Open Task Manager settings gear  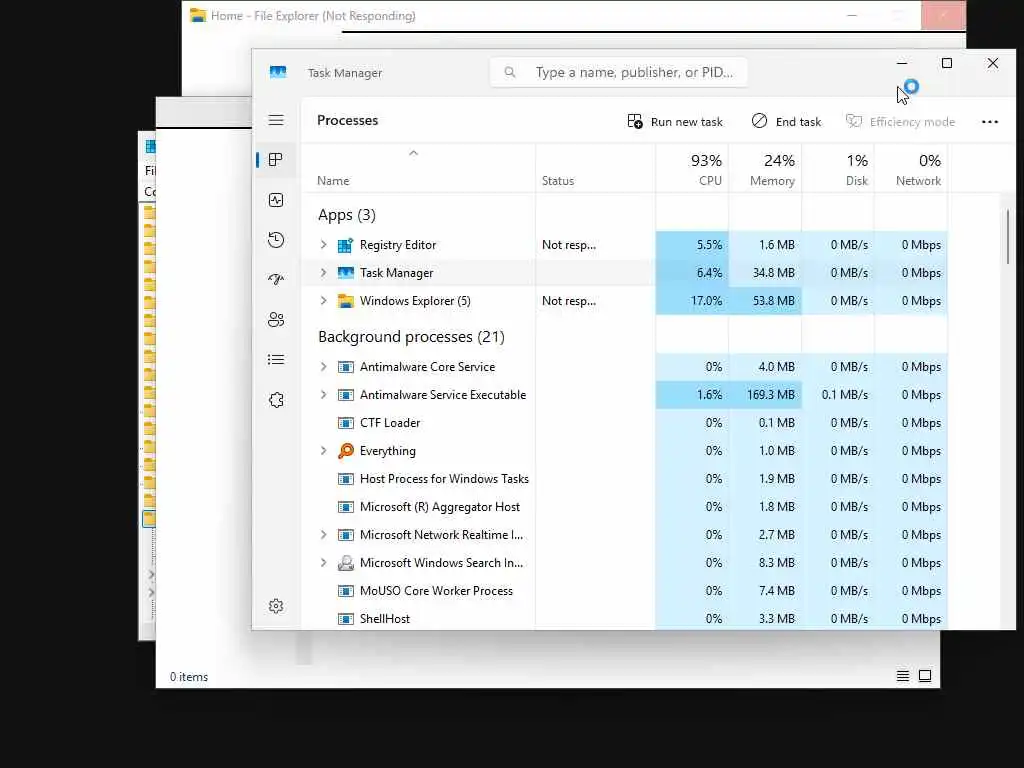coord(276,606)
